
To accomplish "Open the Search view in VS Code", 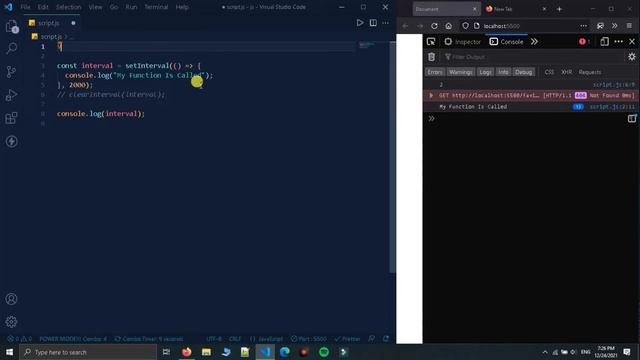I will (x=11, y=49).
